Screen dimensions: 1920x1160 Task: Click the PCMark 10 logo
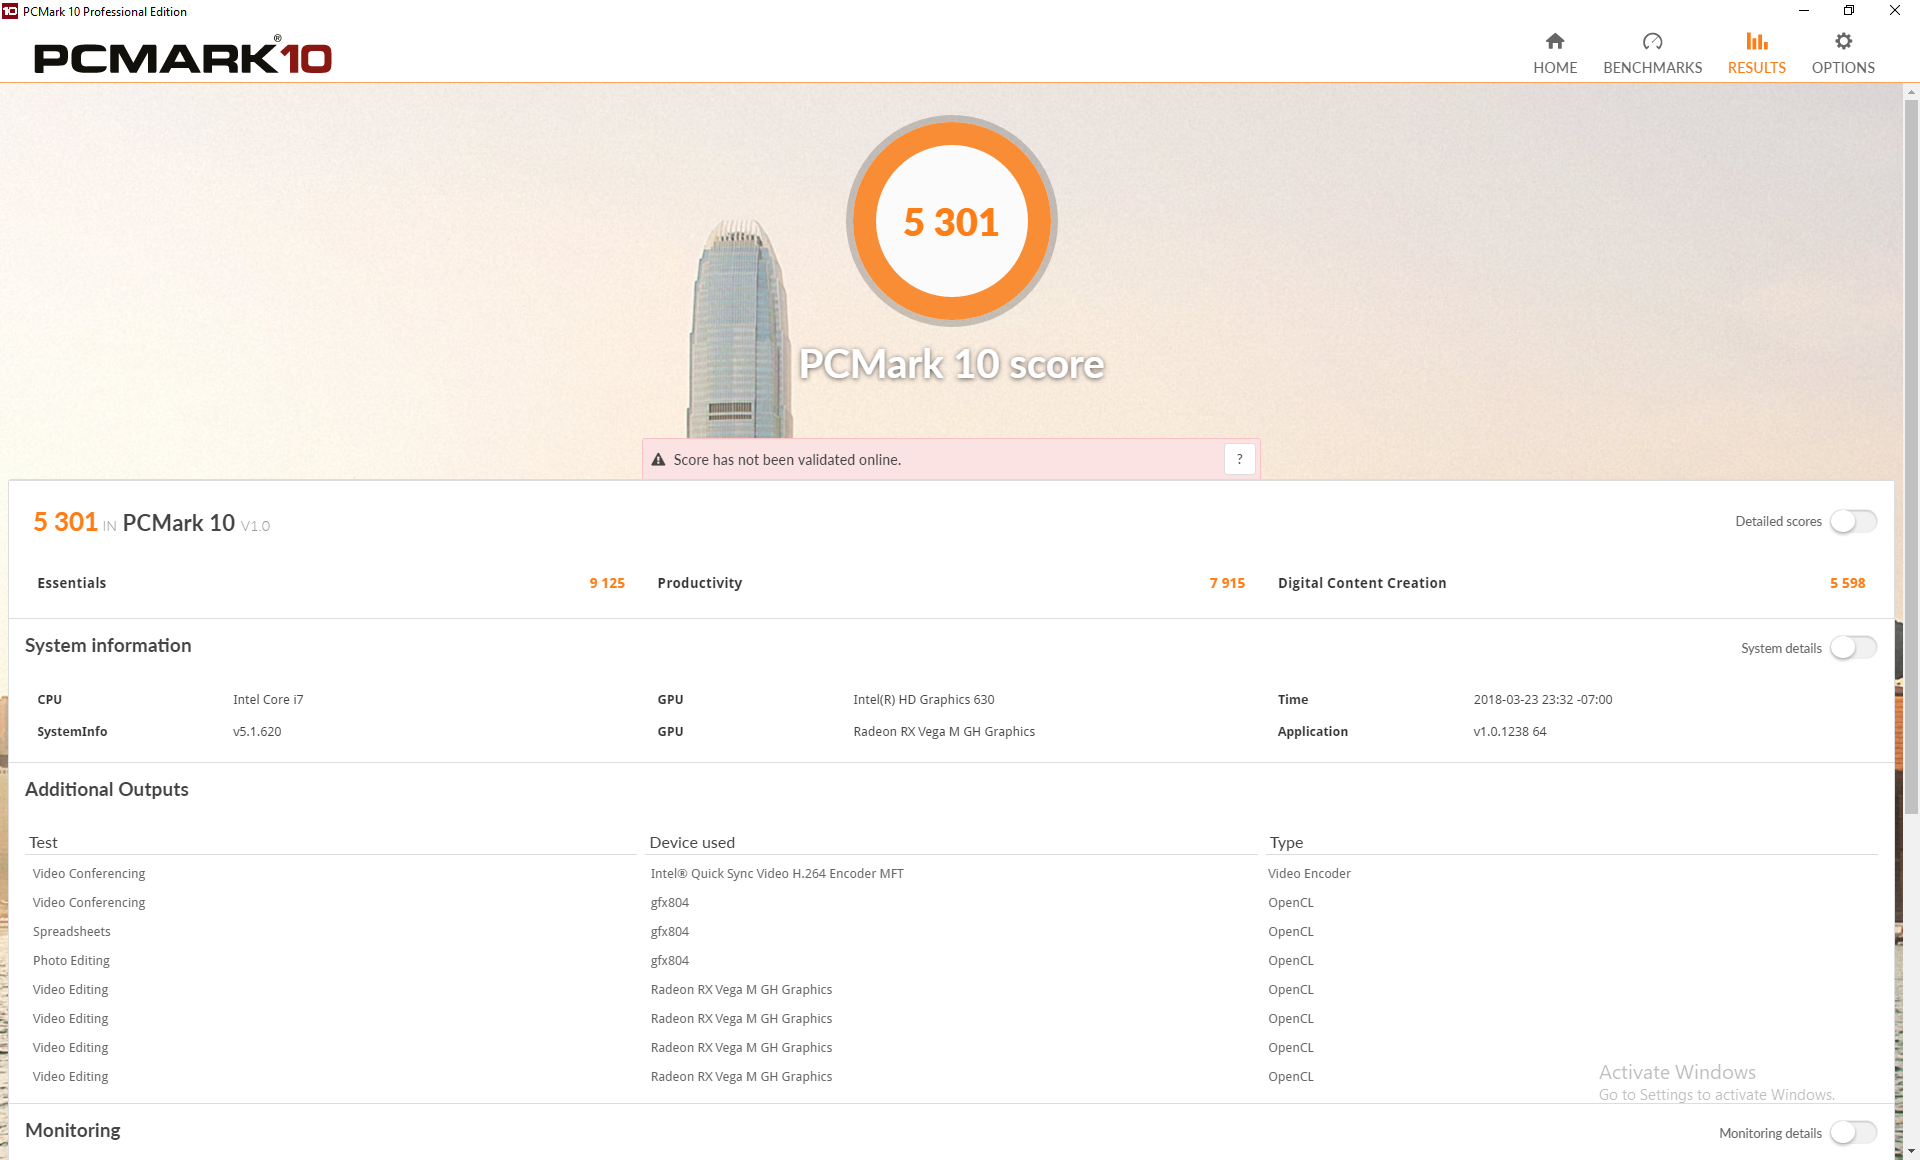tap(183, 58)
